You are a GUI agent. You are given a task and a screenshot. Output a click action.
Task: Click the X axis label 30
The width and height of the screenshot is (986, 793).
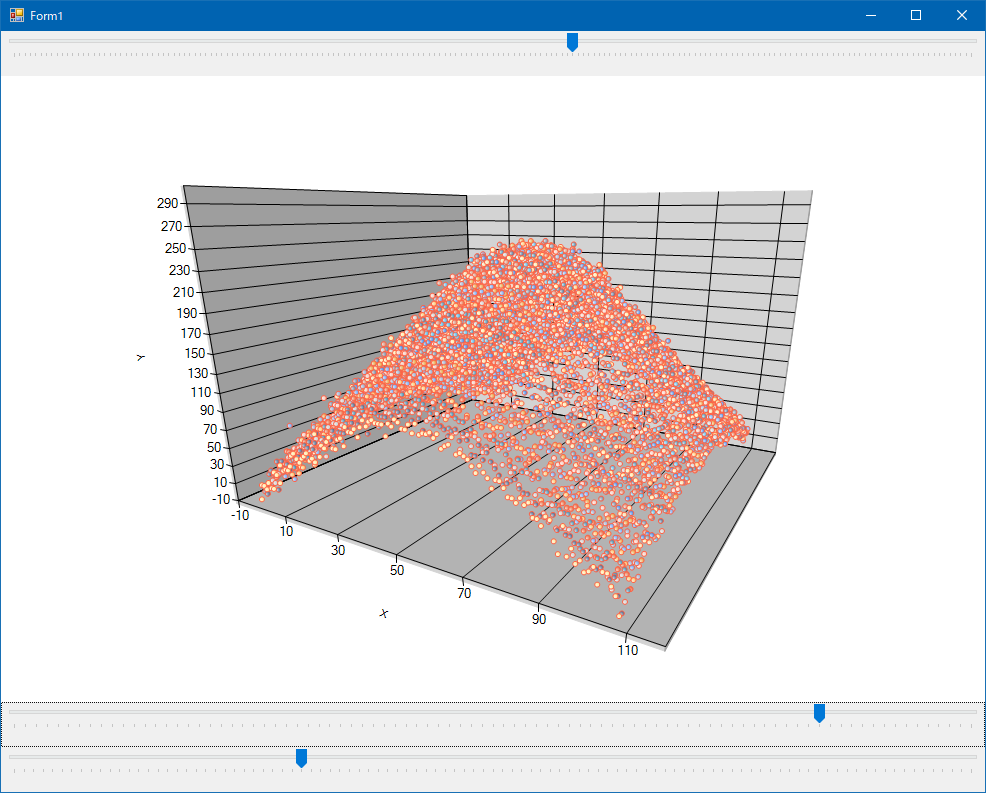(338, 550)
